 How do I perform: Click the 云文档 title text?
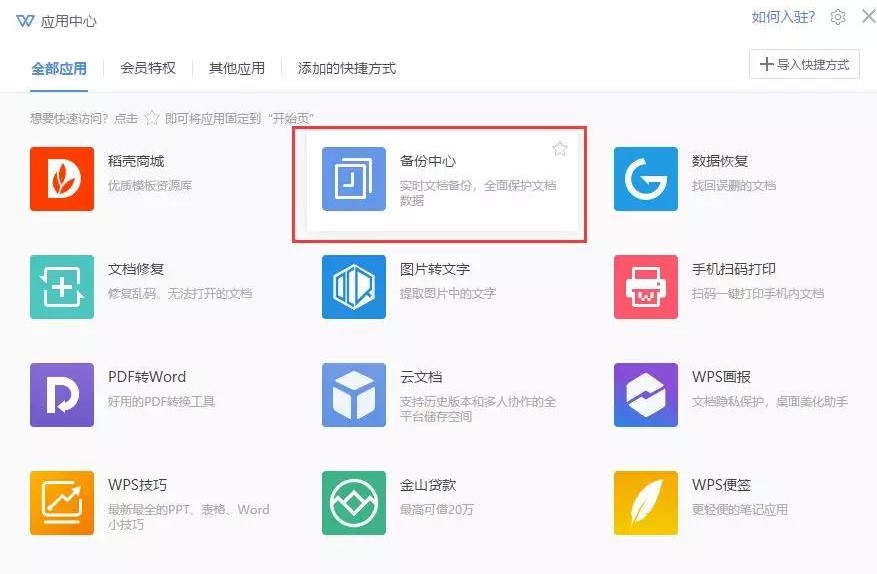421,377
